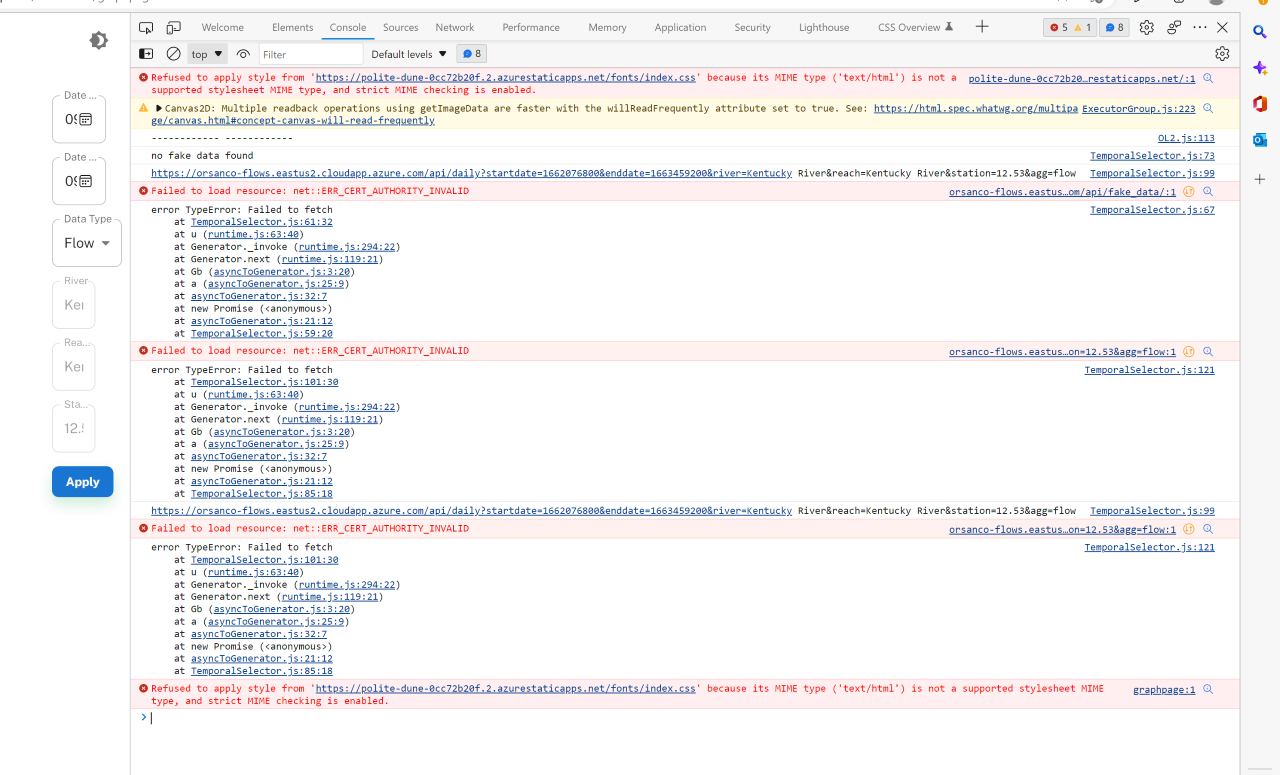Open the Memory tab
This screenshot has height=775, width=1280.
click(607, 27)
